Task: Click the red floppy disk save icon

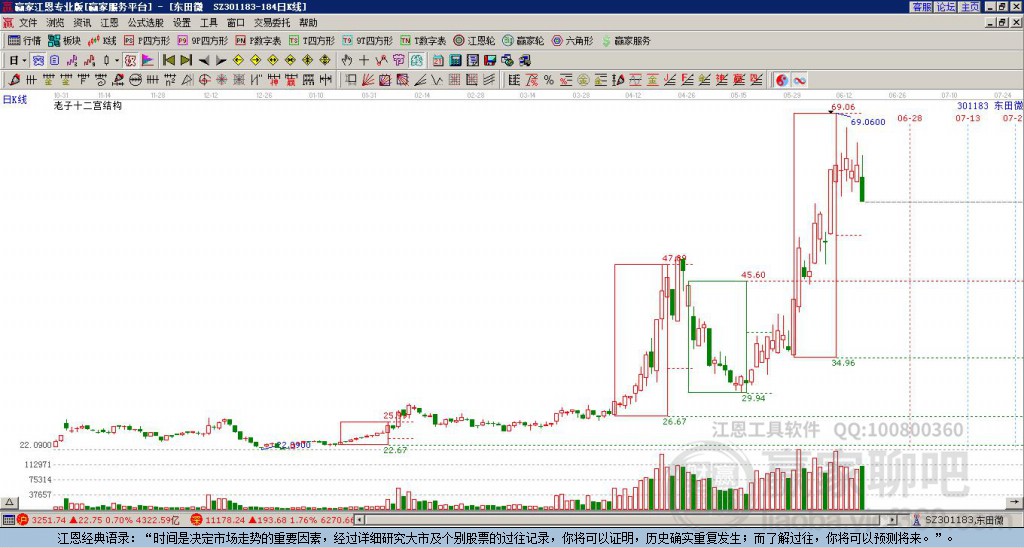Action: coord(490,61)
